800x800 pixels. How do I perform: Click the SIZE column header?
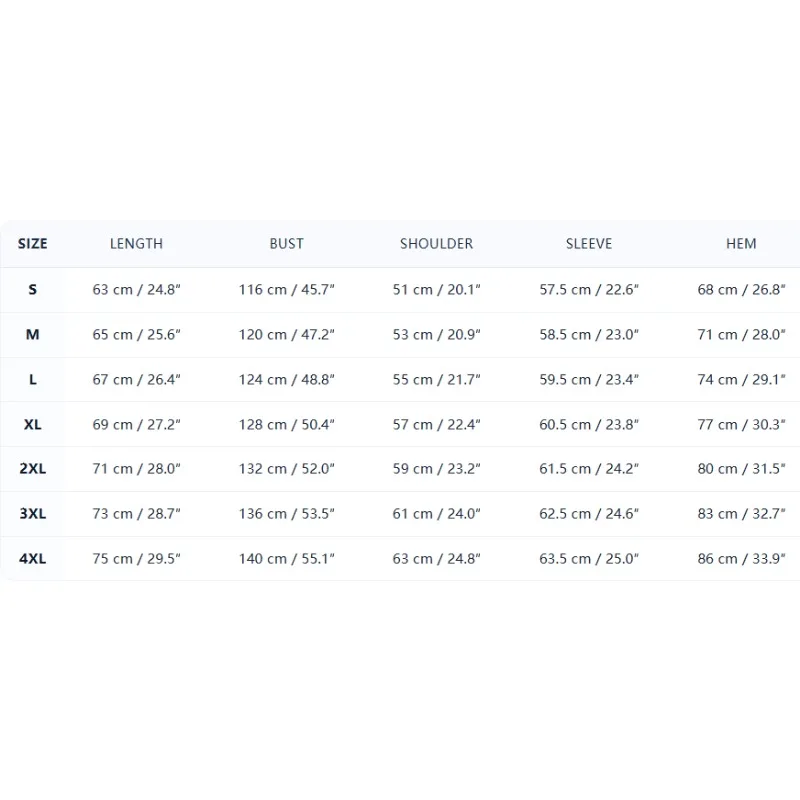33,244
